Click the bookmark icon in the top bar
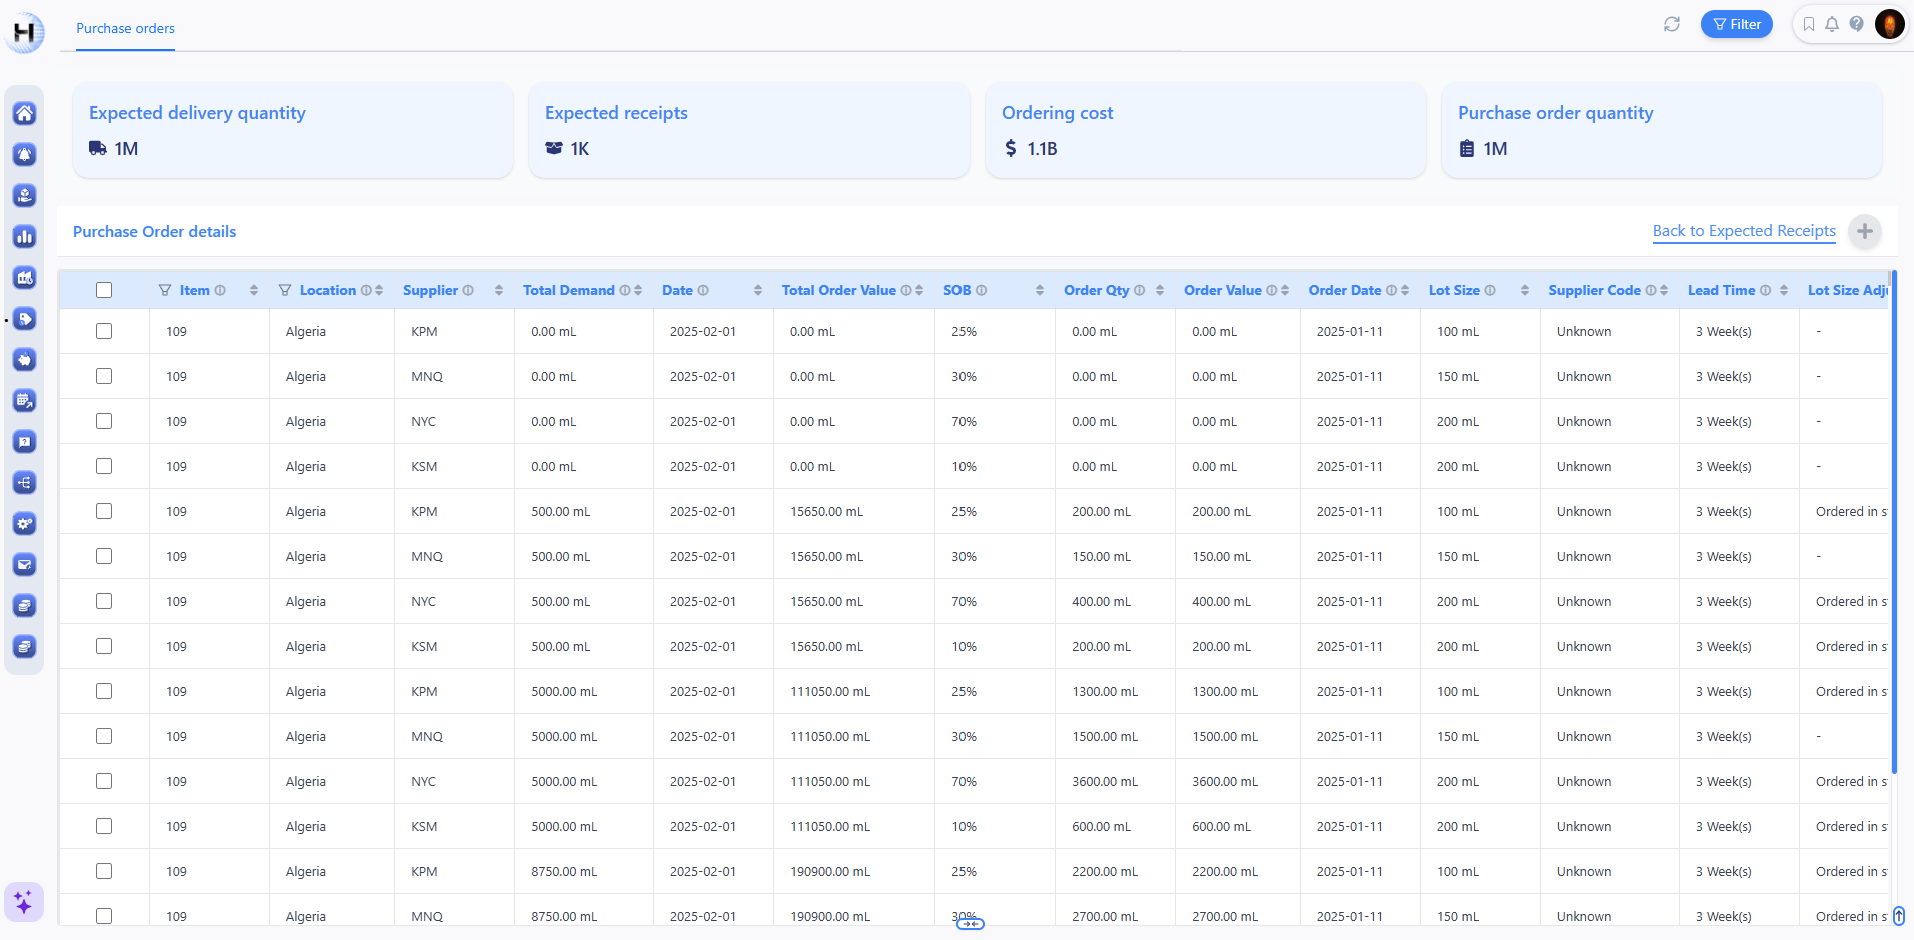1914x940 pixels. coord(1808,24)
